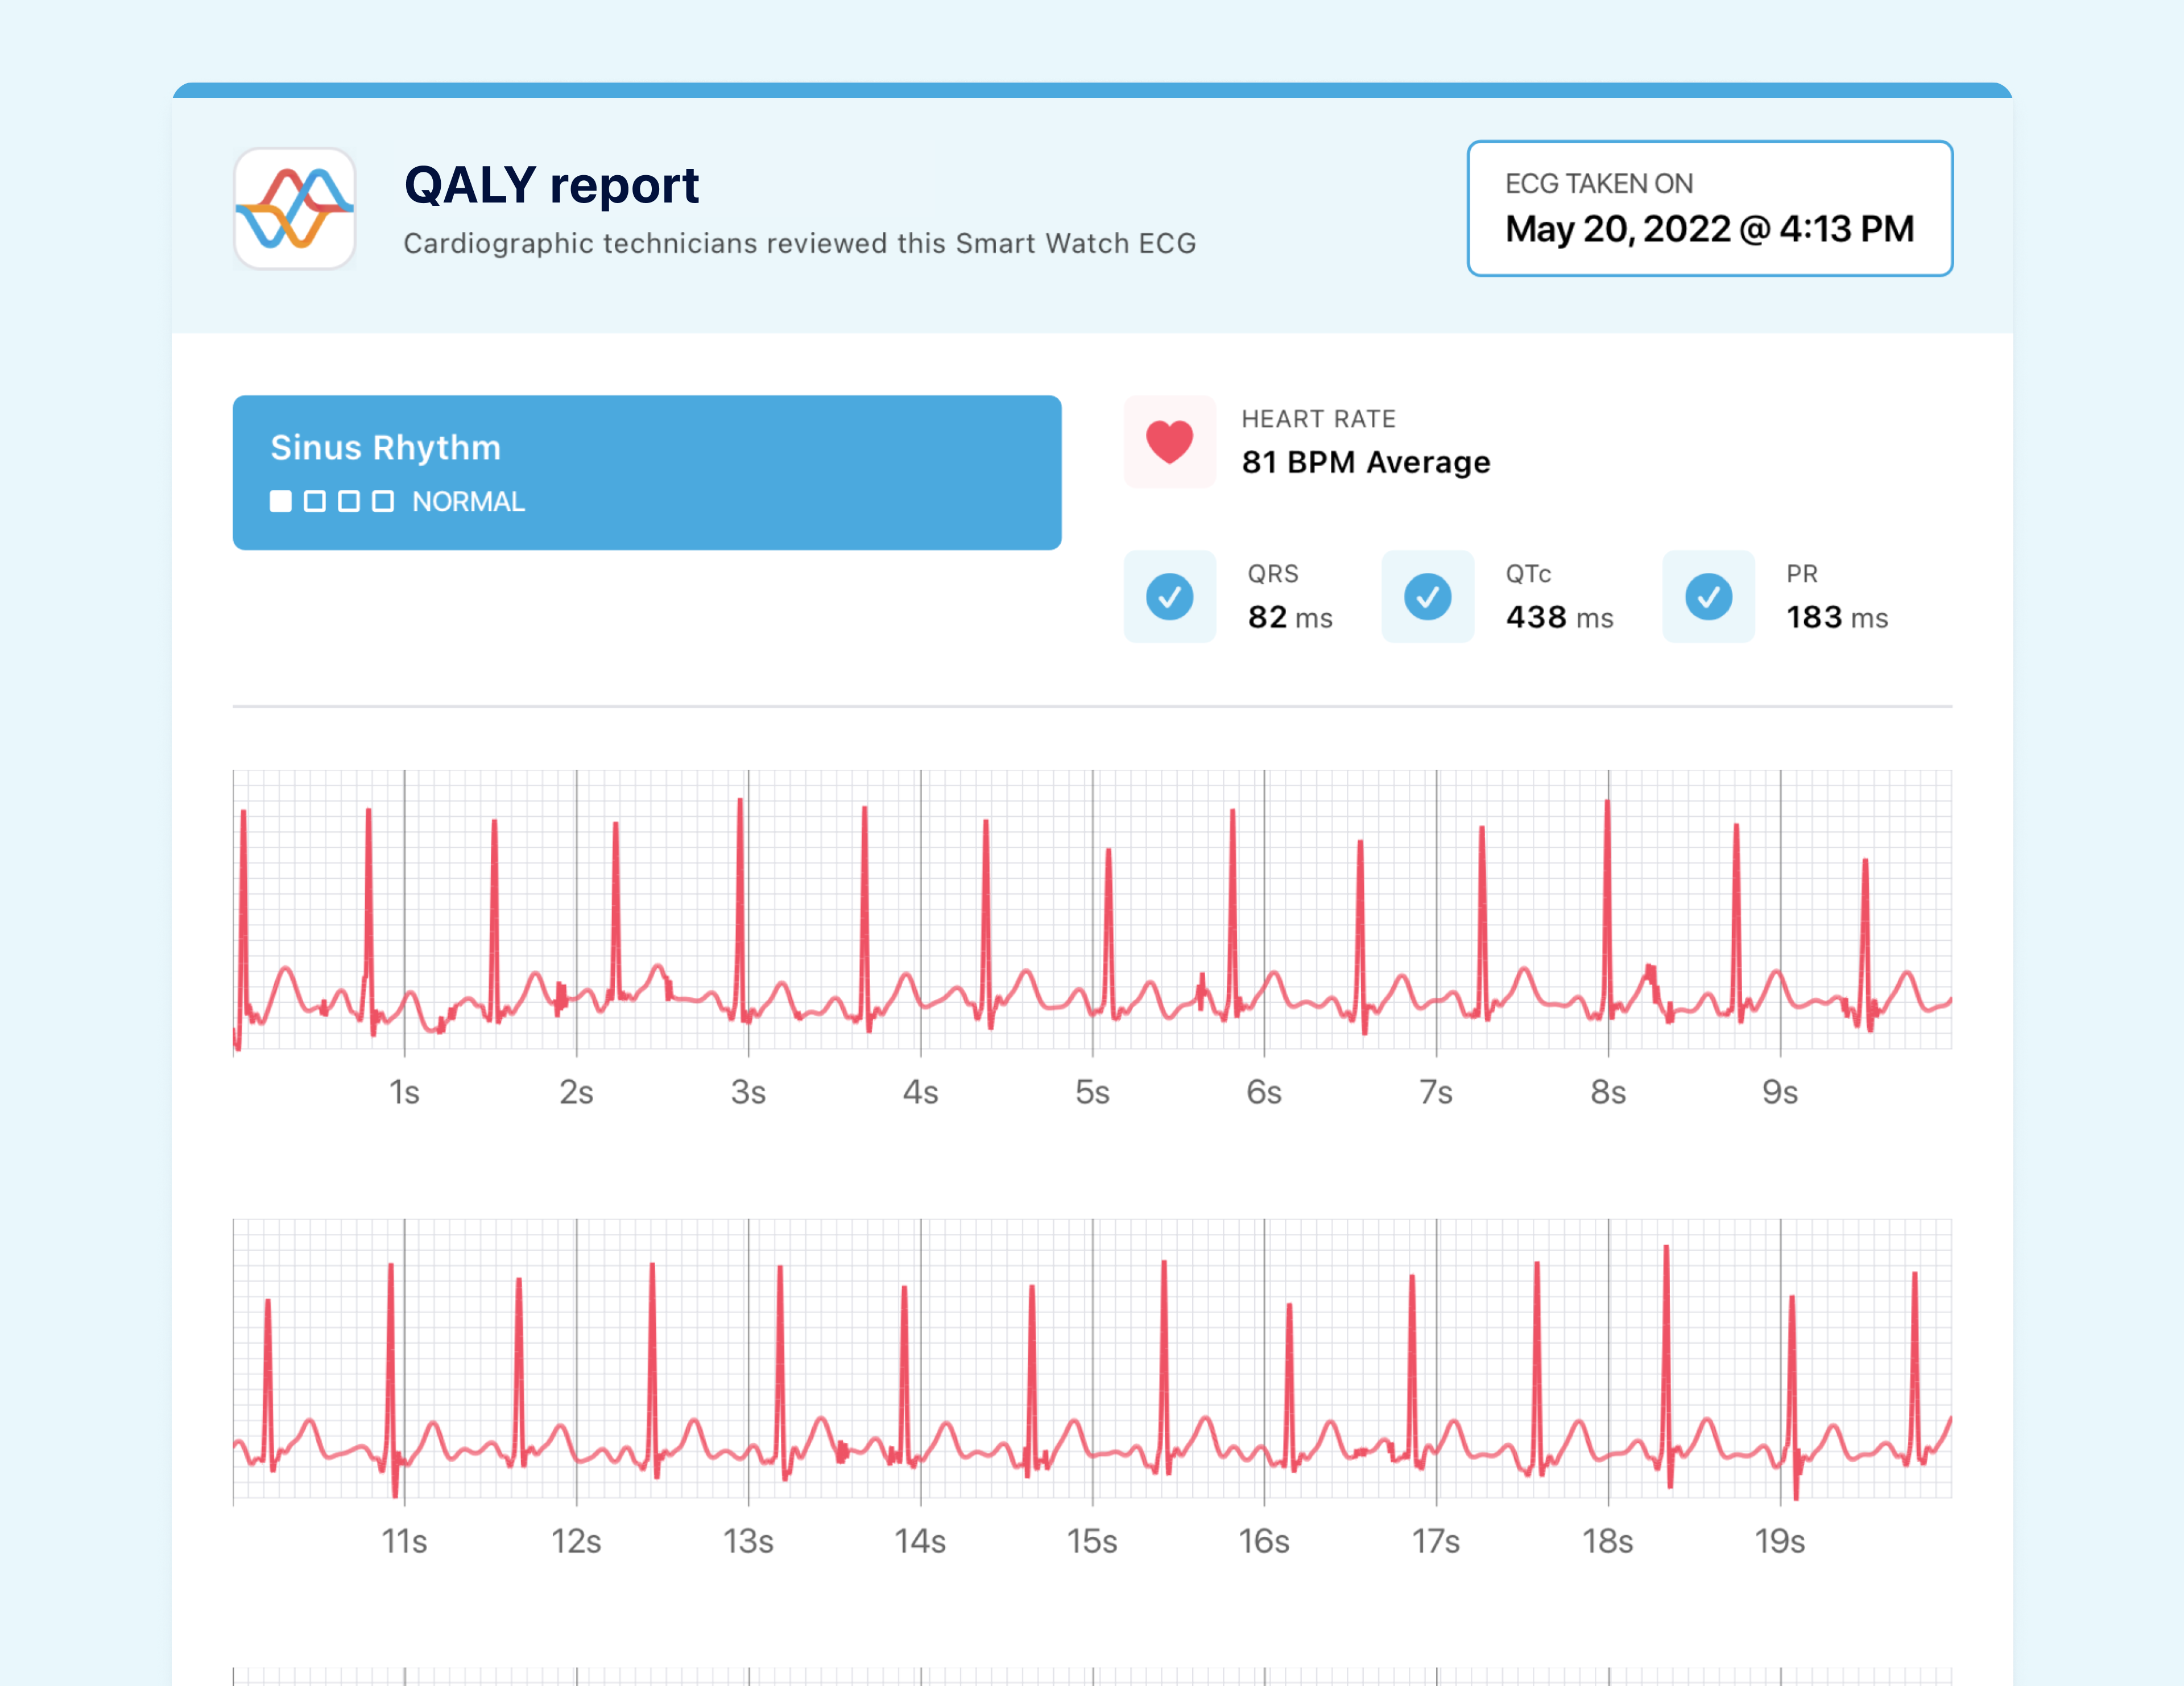Click the PR 183 ms value
This screenshot has height=1686, width=2184.
click(1837, 617)
